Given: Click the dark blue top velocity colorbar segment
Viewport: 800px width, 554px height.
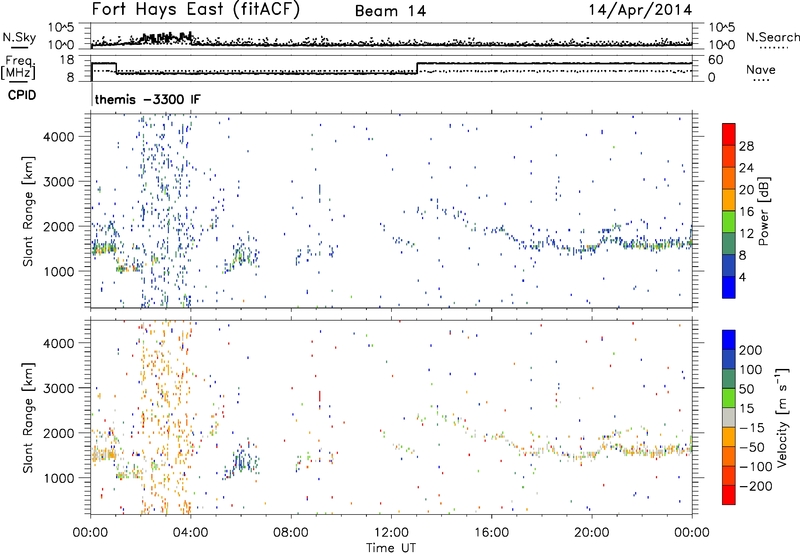Looking at the screenshot, I should coord(729,340).
